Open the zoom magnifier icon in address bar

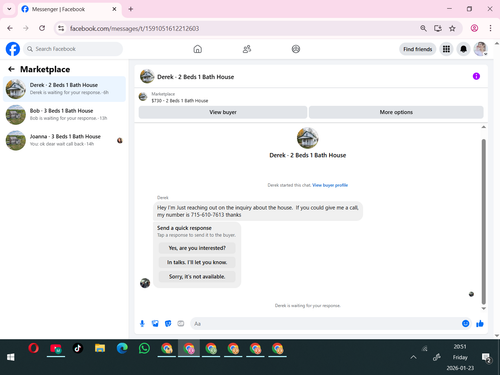pos(423,28)
